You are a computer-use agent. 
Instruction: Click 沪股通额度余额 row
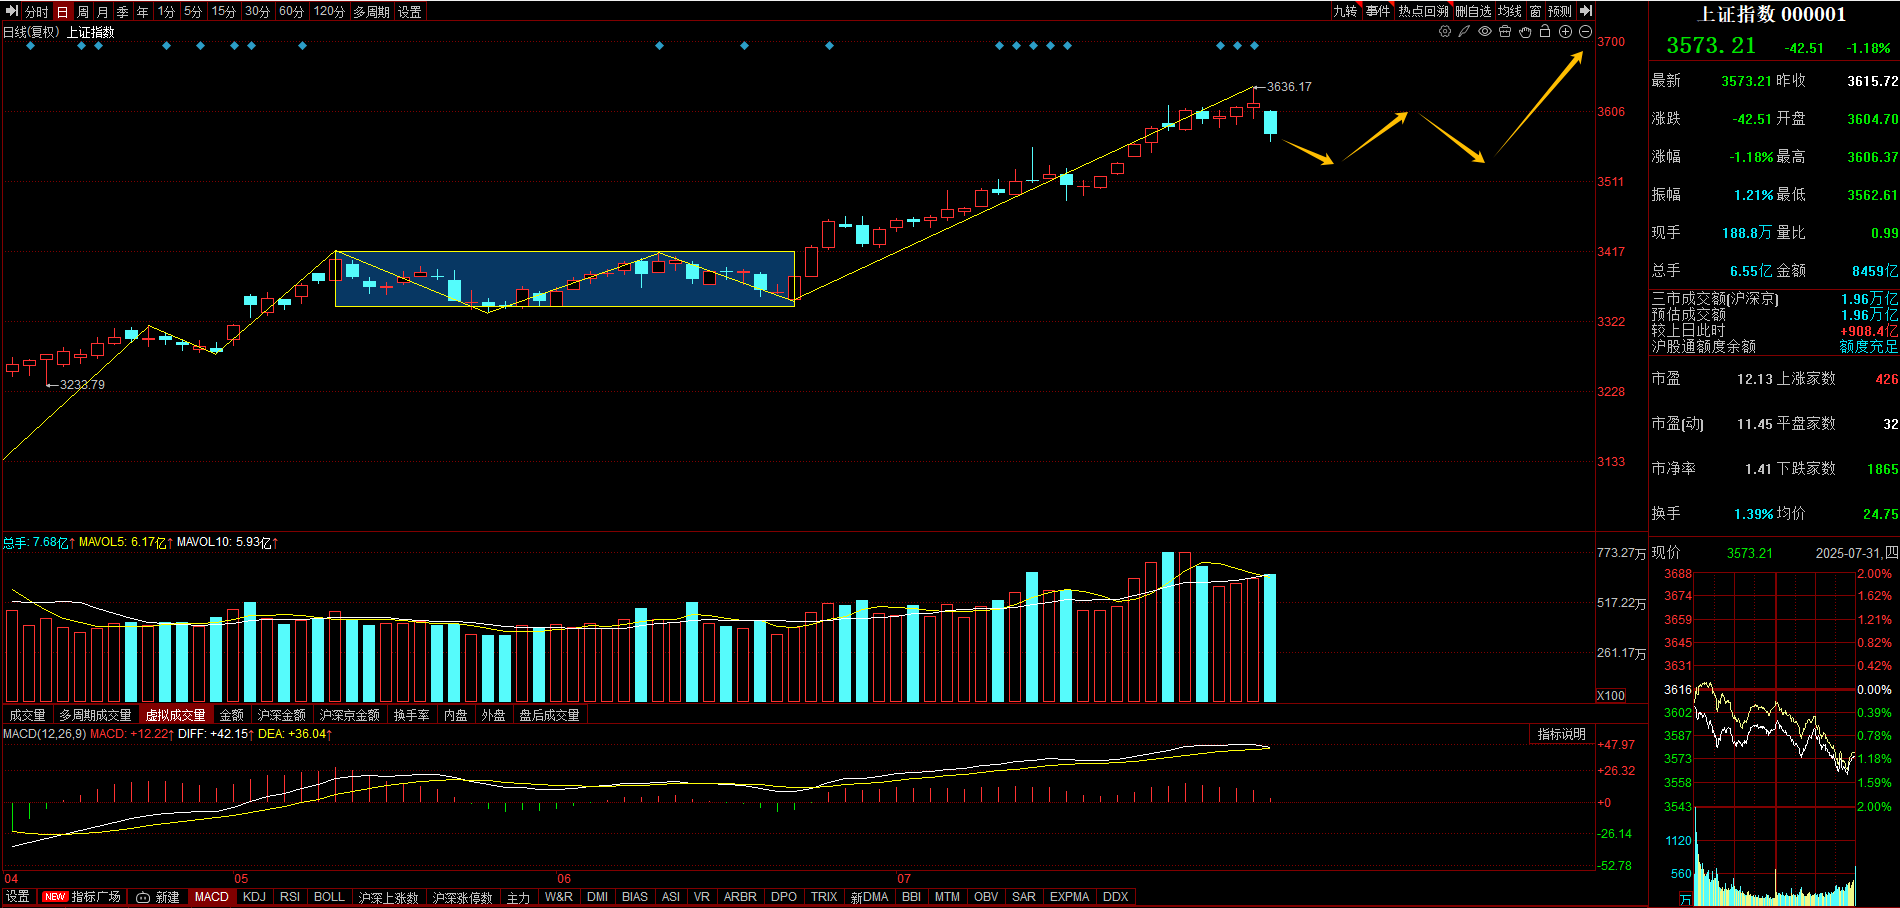coord(1774,347)
